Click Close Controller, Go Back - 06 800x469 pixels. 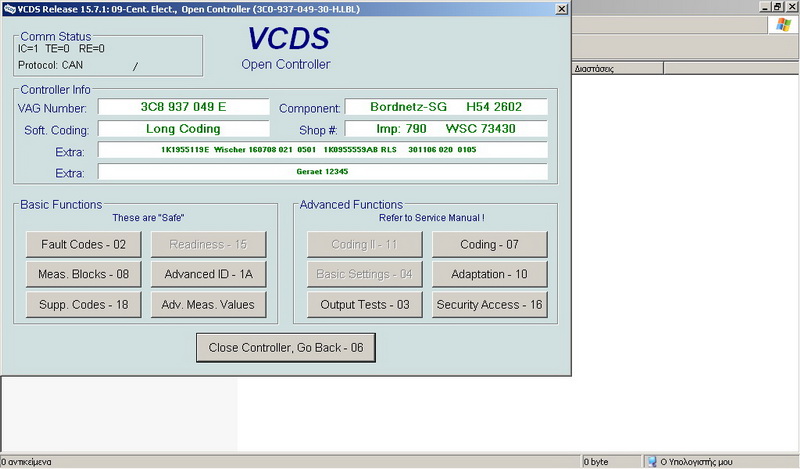pyautogui.click(x=286, y=348)
